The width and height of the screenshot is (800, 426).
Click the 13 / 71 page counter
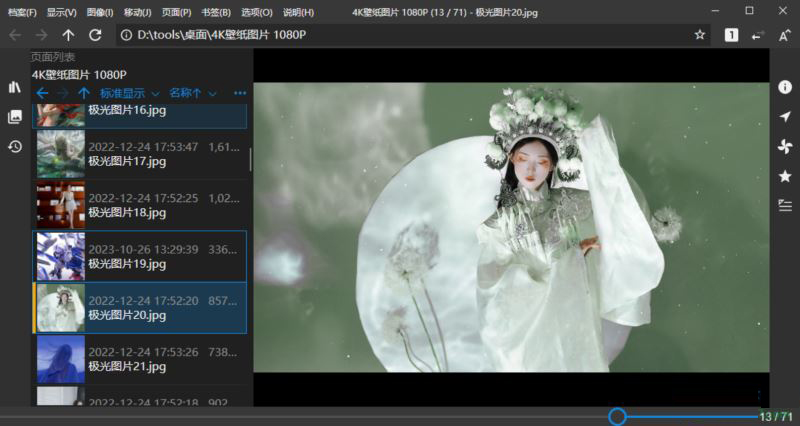tap(776, 417)
